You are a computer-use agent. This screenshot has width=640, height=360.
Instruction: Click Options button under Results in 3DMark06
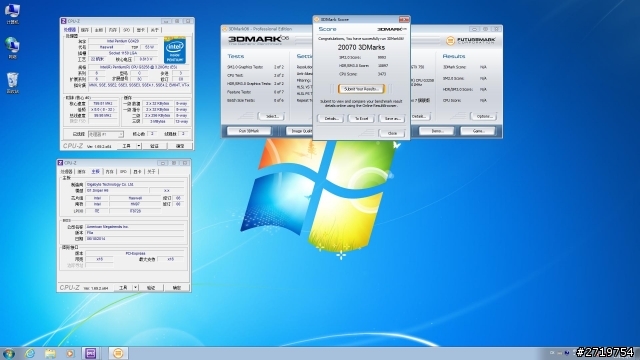pyautogui.click(x=484, y=116)
